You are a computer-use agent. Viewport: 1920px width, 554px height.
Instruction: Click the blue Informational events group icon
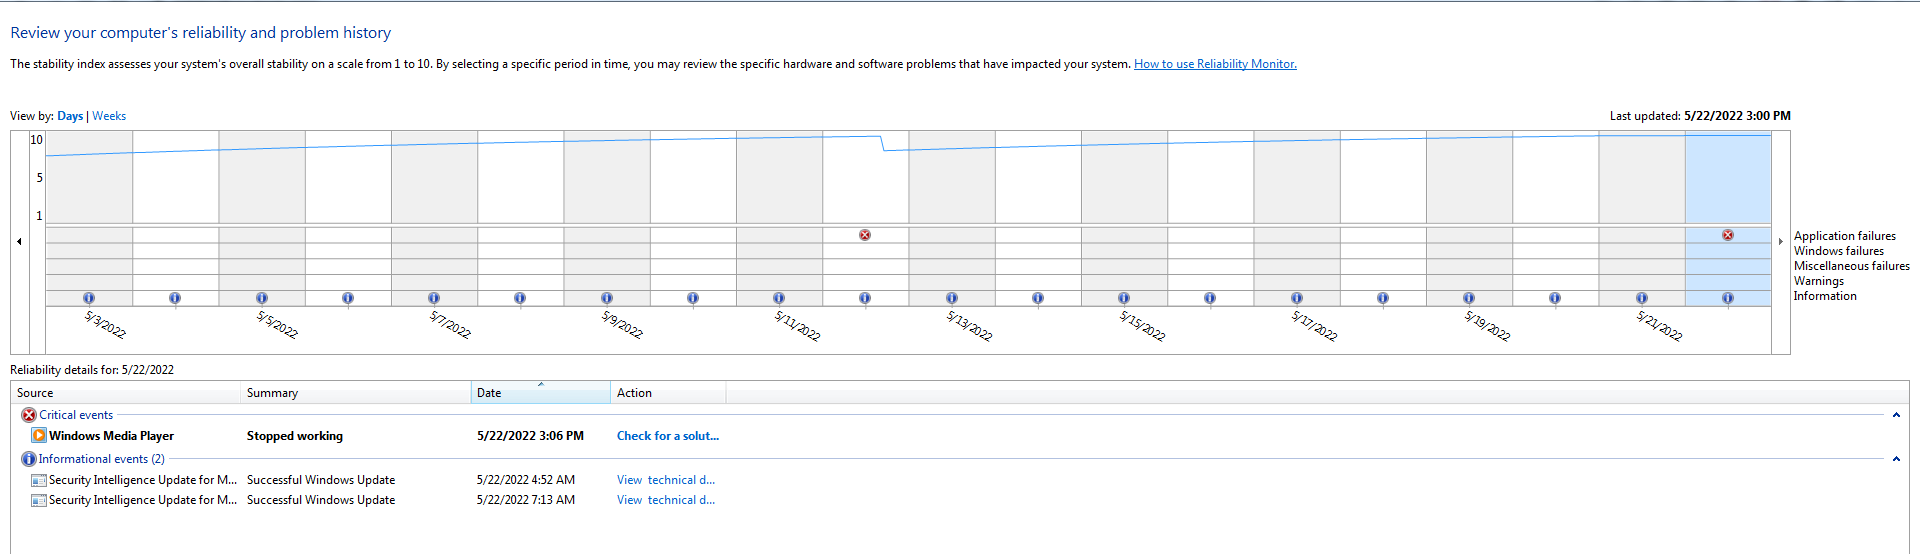pyautogui.click(x=29, y=459)
